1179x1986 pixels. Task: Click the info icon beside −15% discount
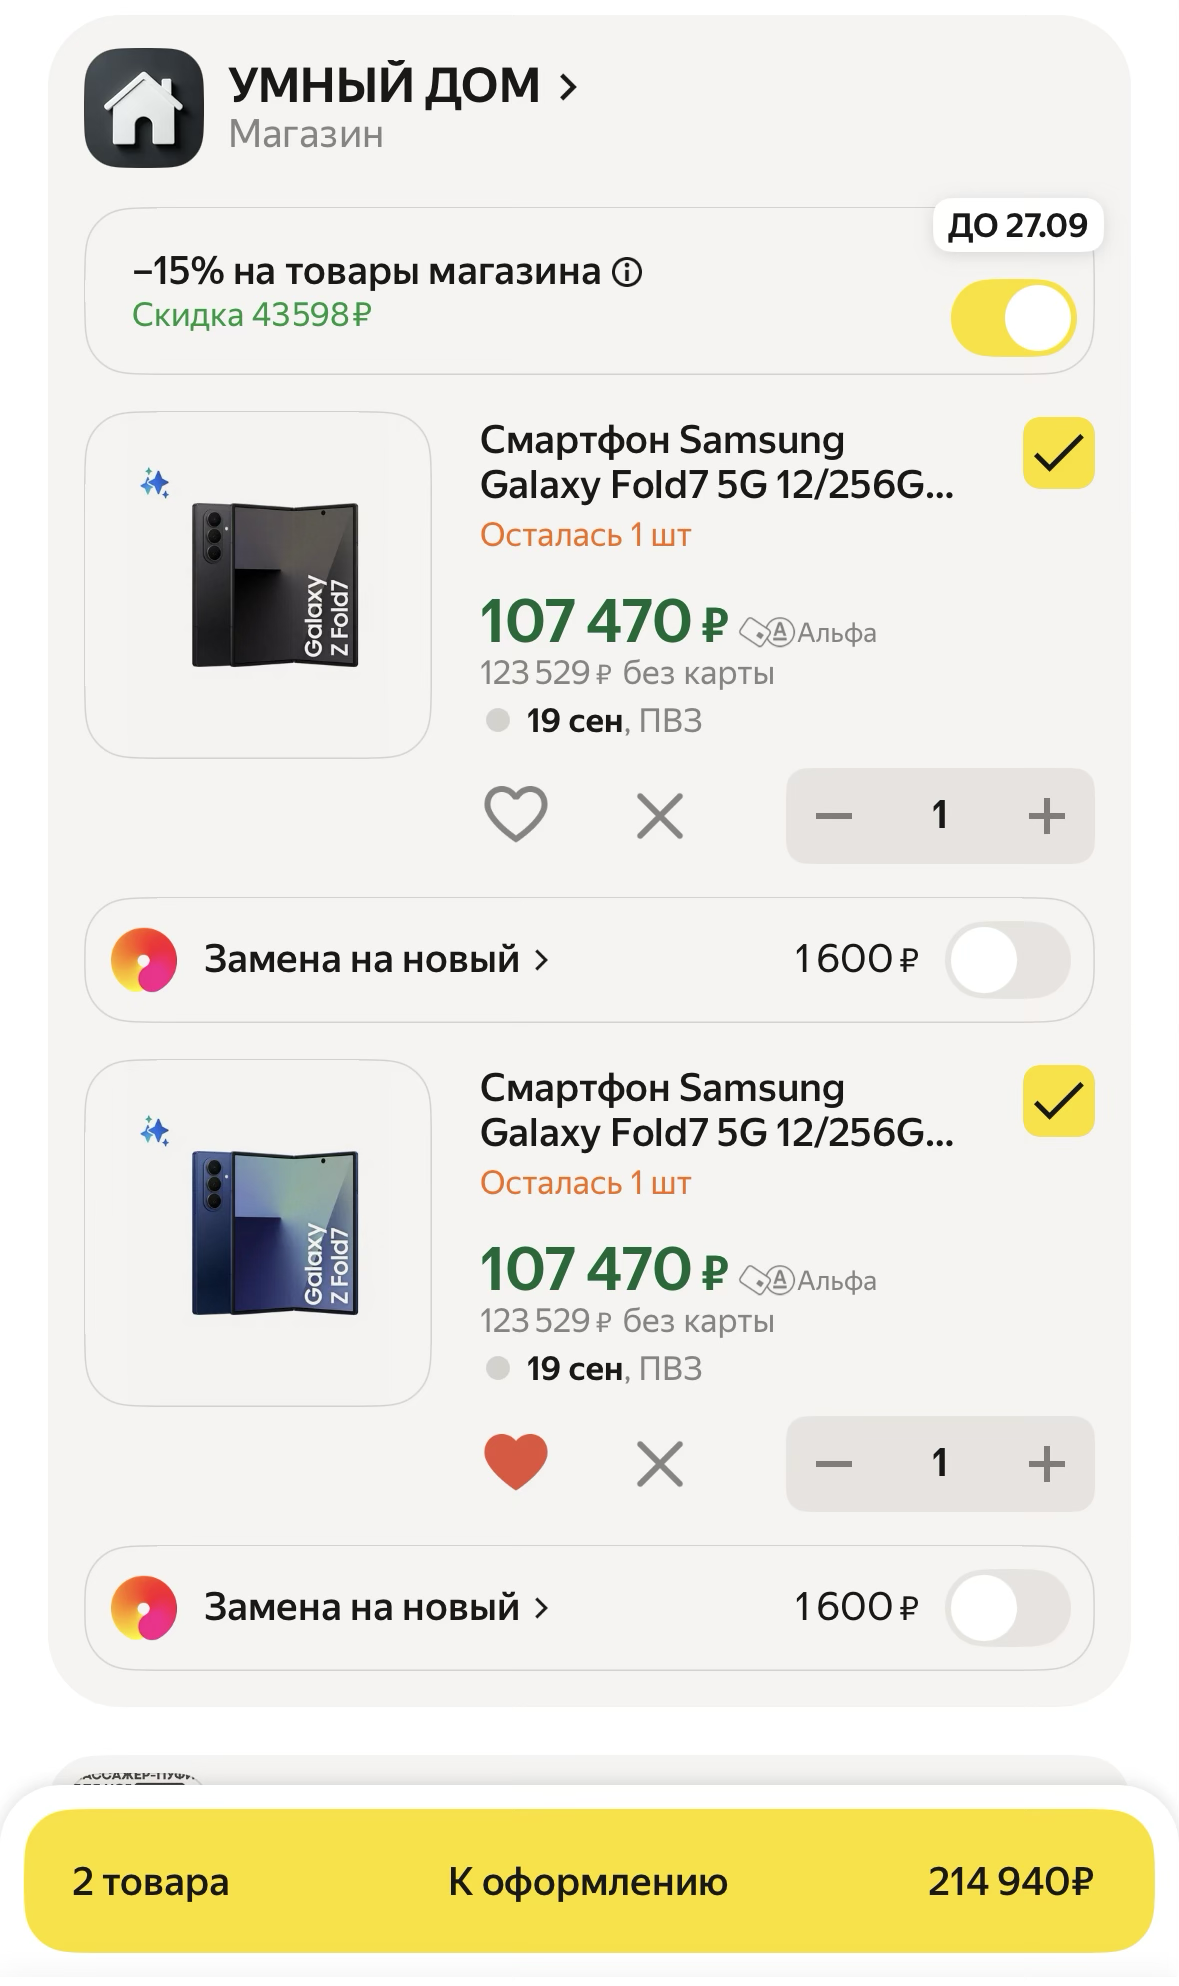(x=627, y=272)
